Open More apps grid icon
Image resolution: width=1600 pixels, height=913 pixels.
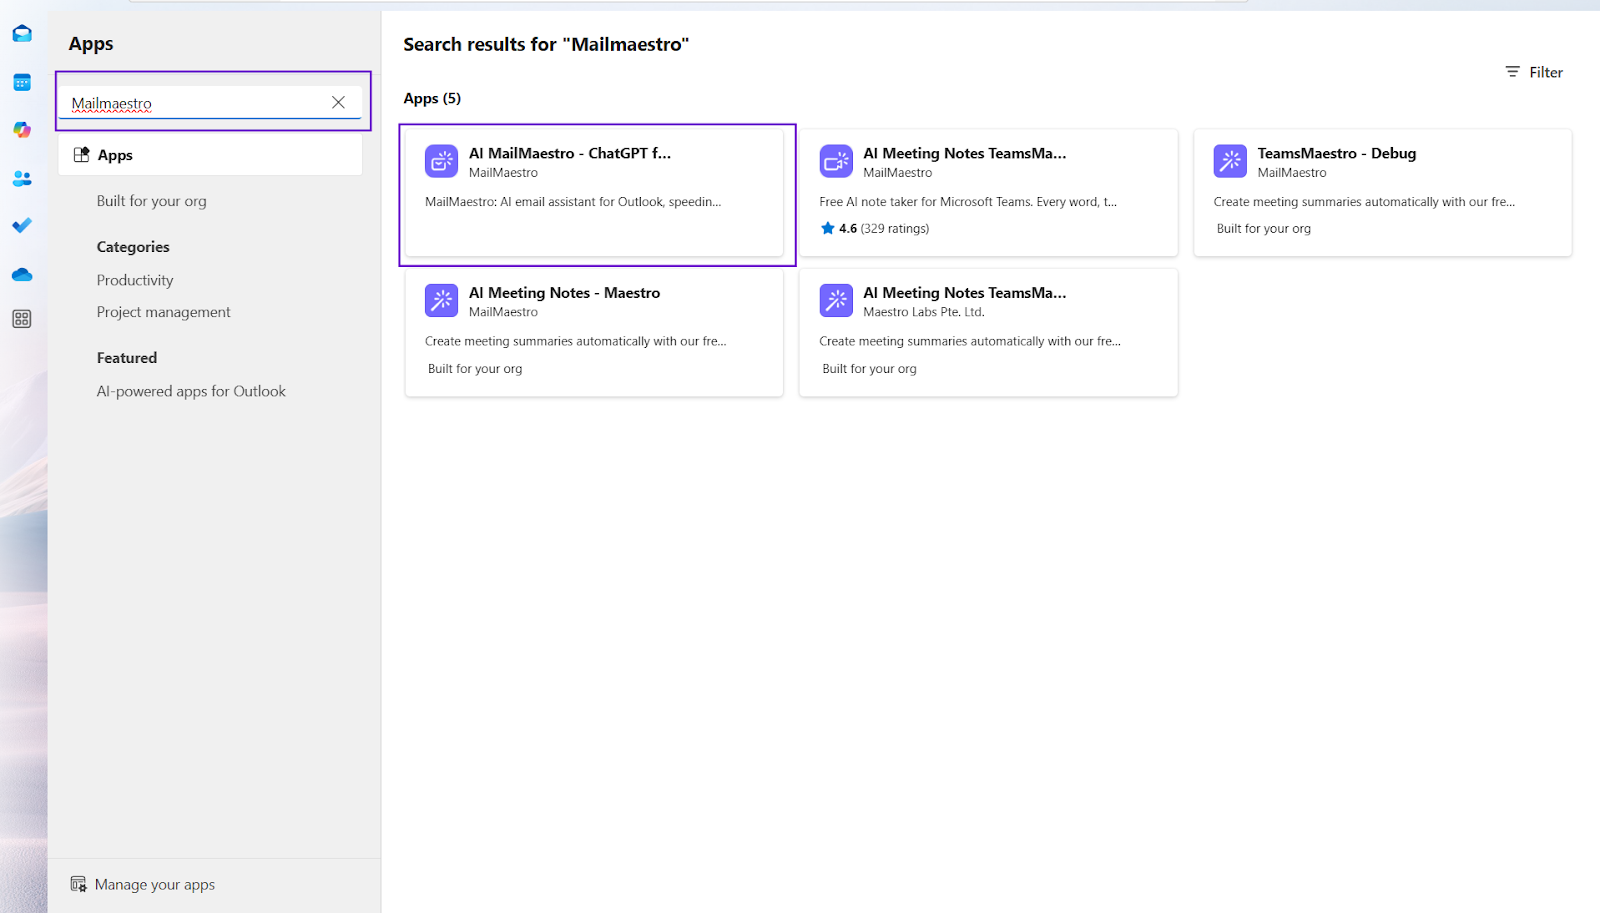[22, 319]
